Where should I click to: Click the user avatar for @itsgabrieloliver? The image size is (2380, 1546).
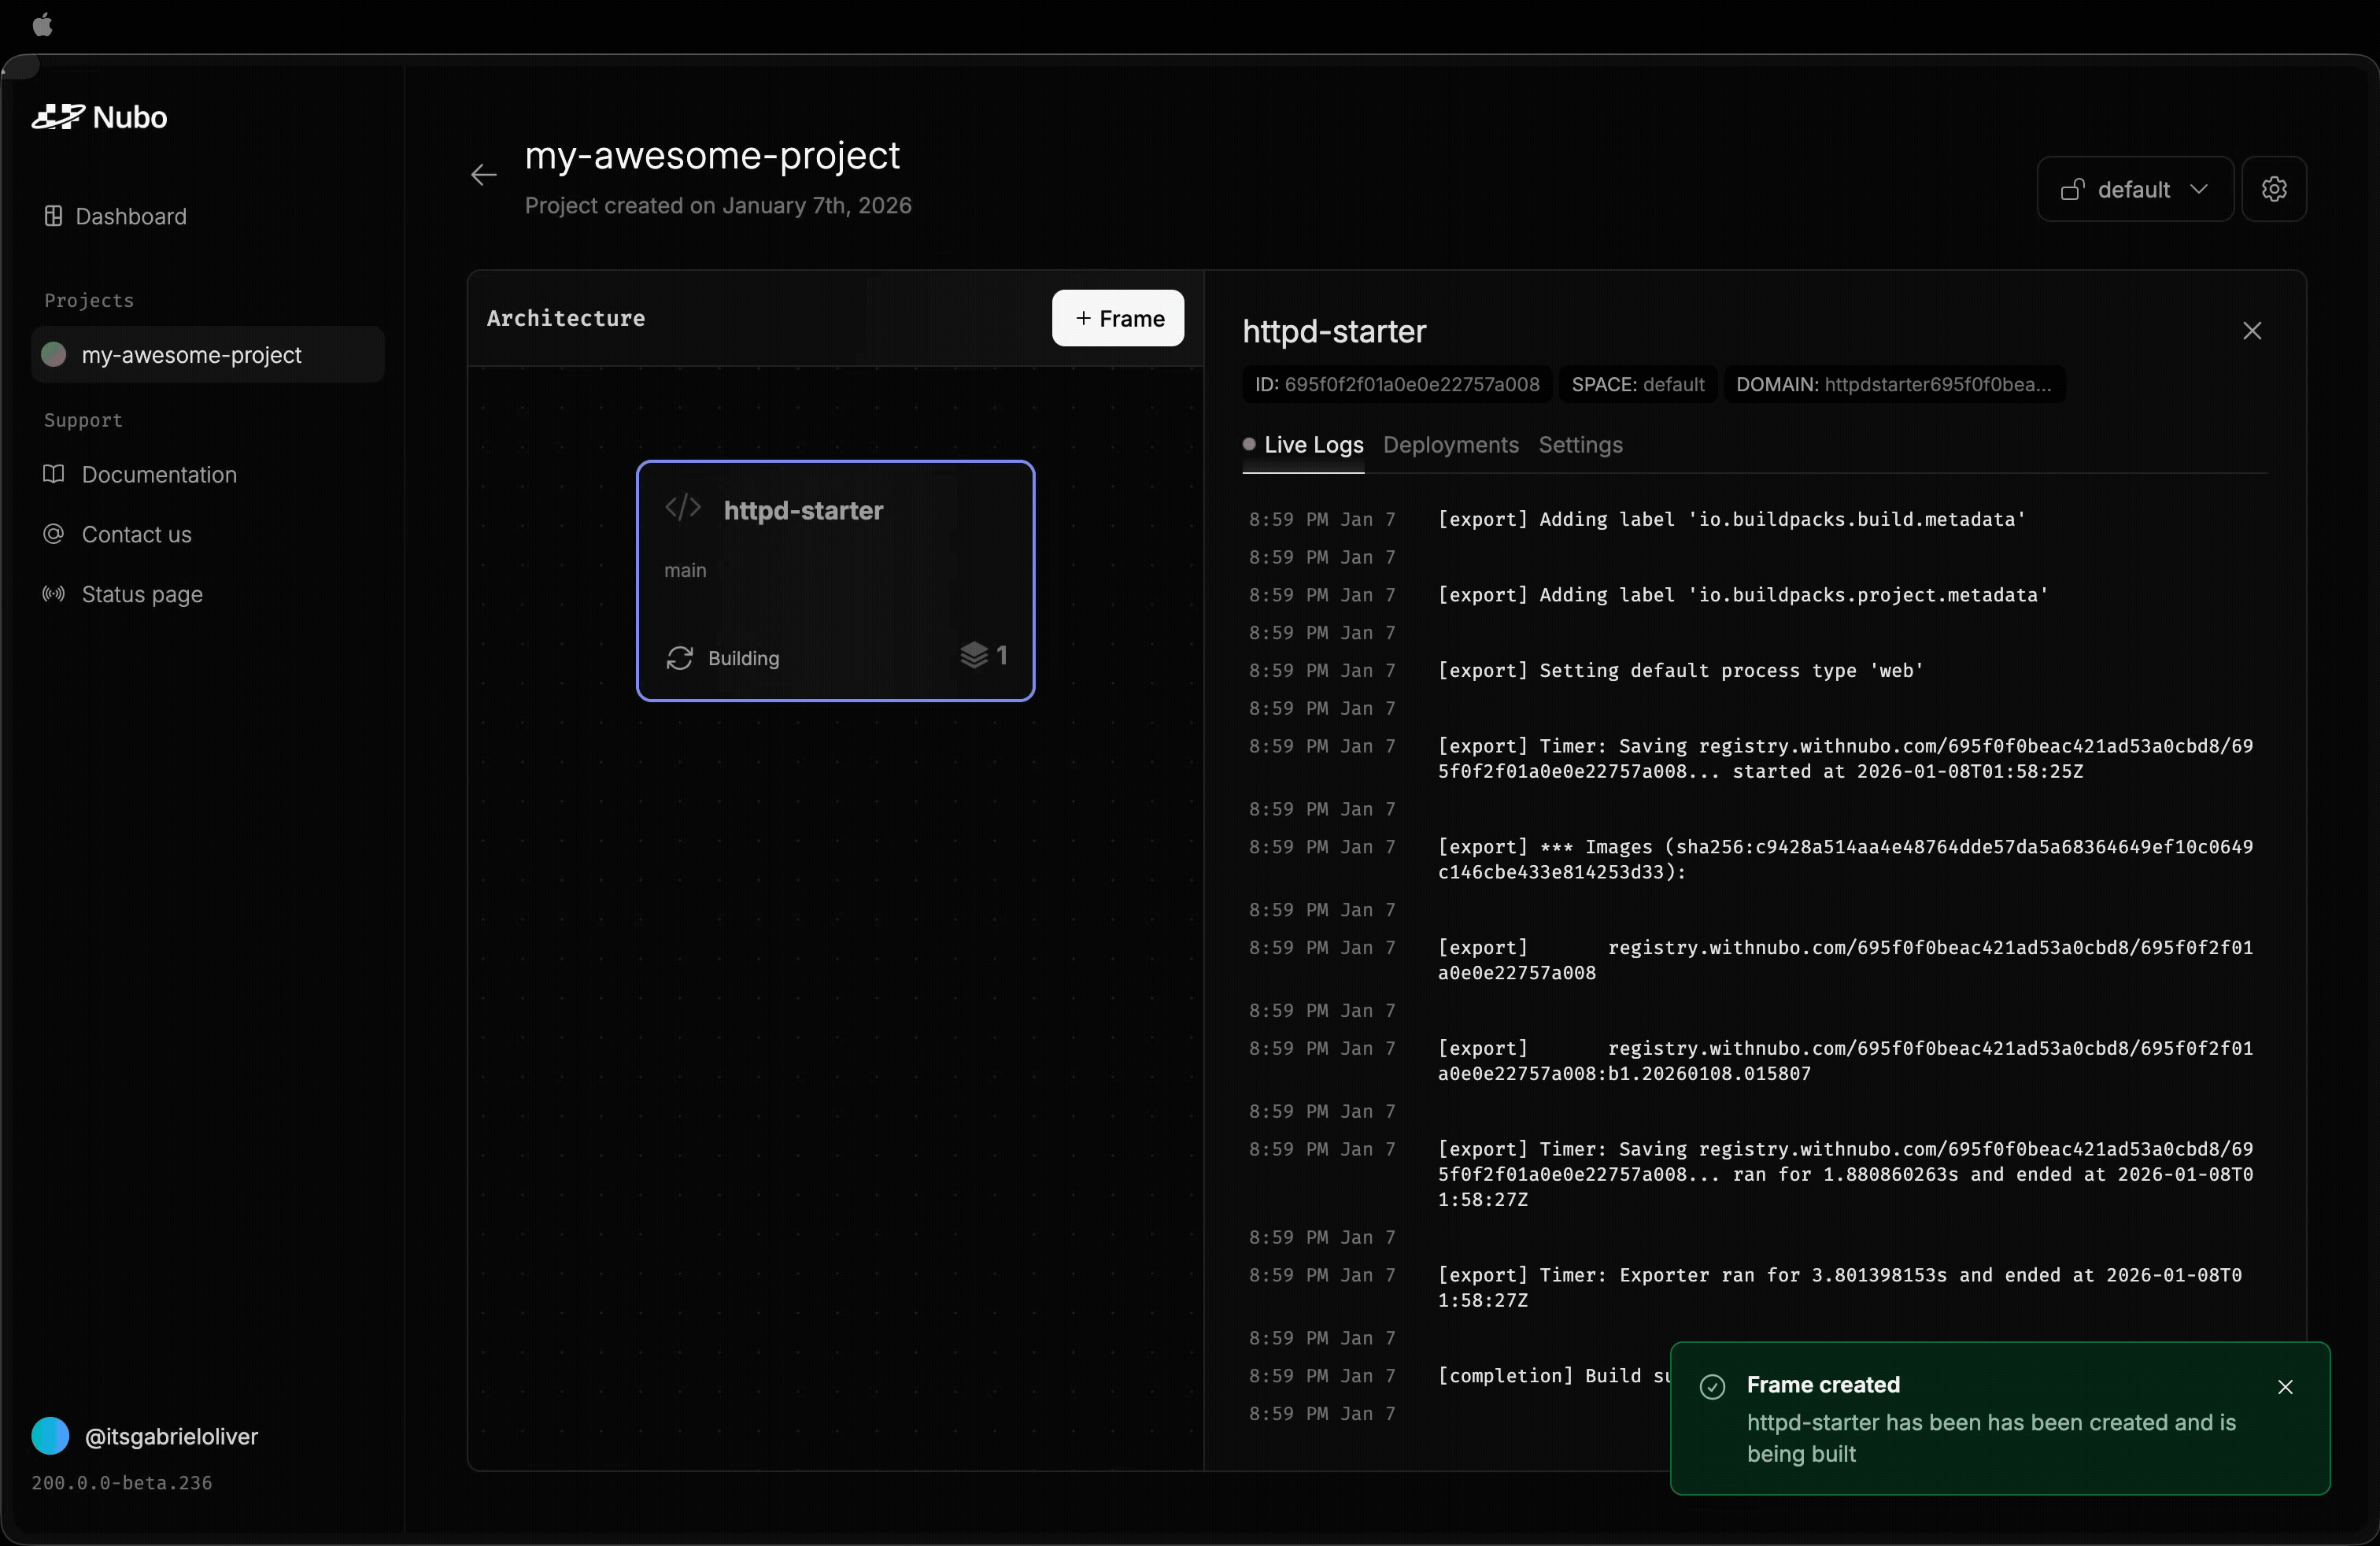pos(50,1436)
